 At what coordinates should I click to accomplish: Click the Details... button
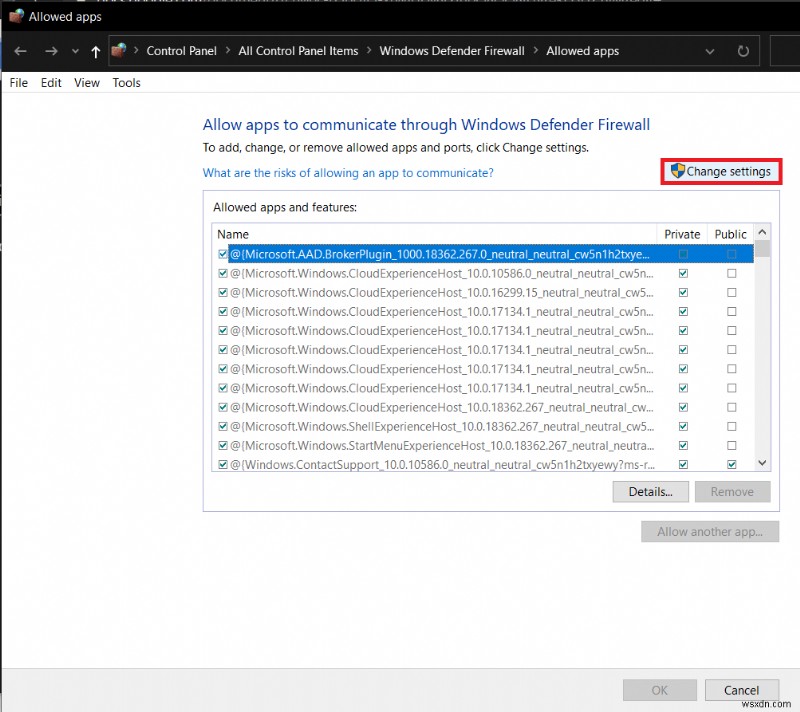[x=651, y=492]
